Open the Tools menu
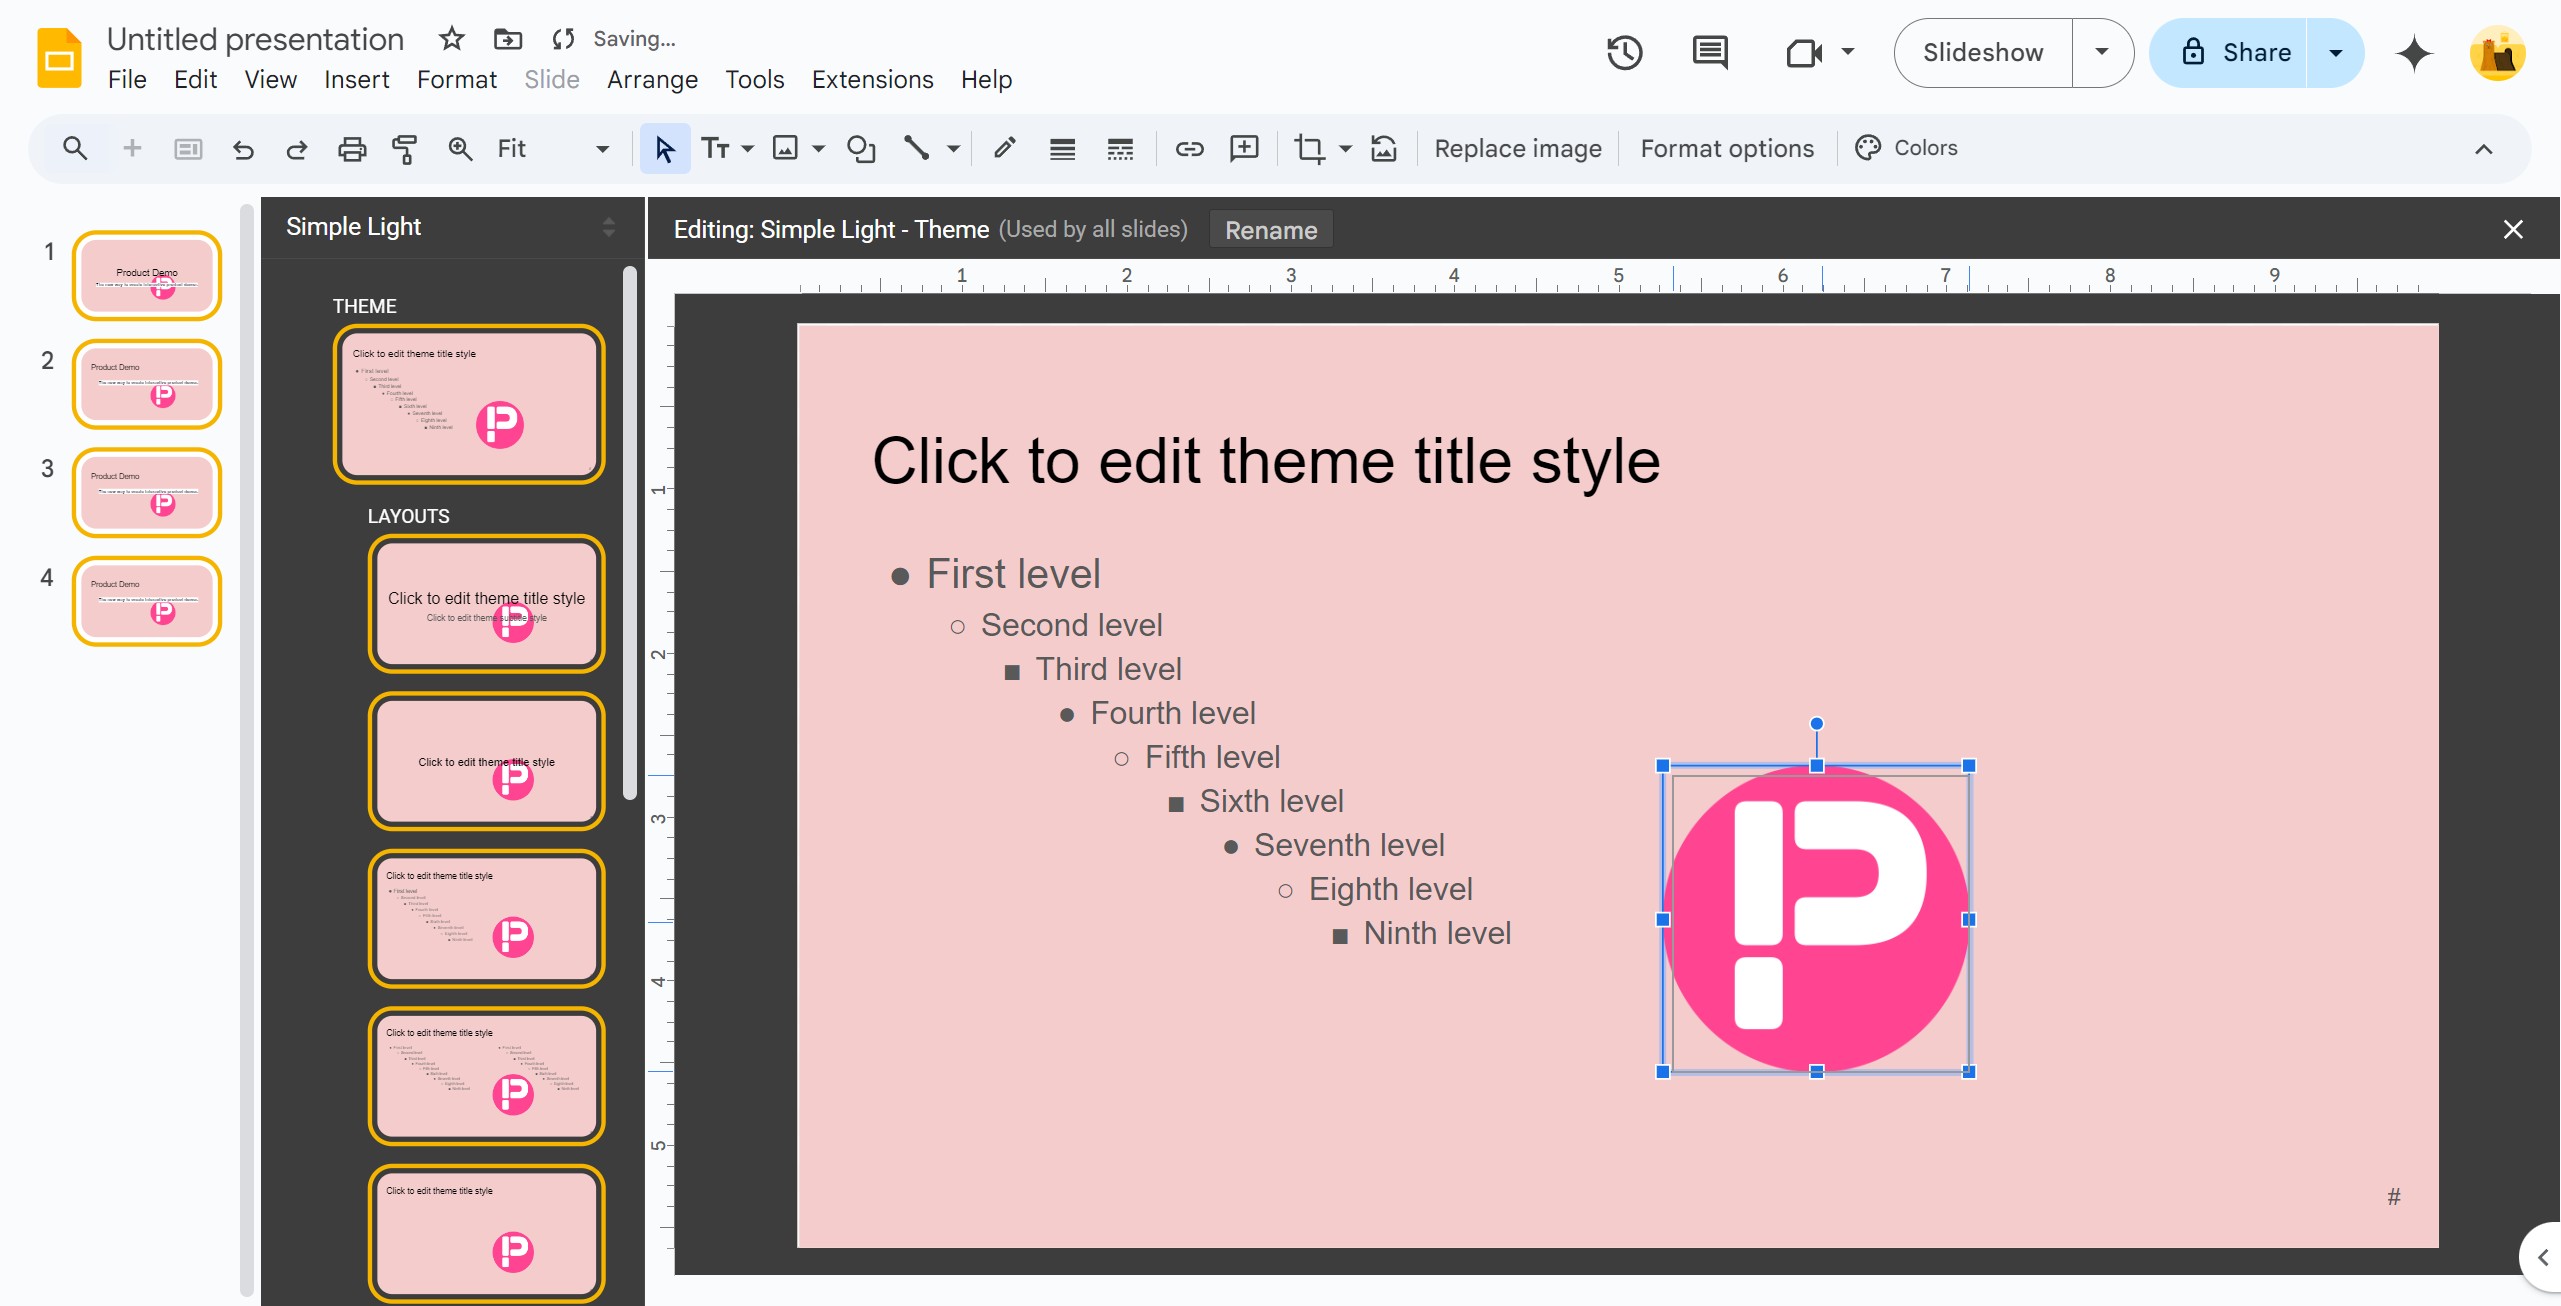This screenshot has width=2561, height=1306. [x=755, y=79]
